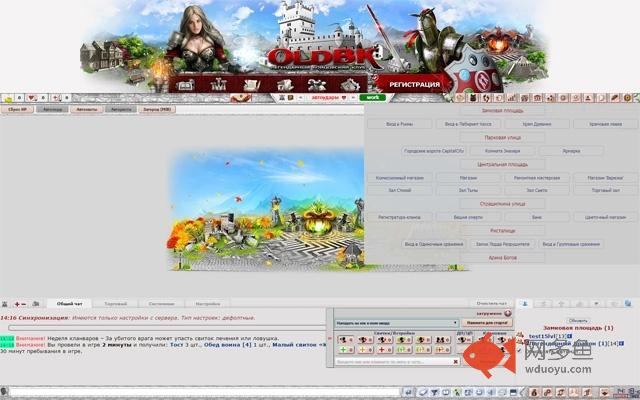640x400 pixels.
Task: Open Ремонтная мастерская
Action: click(537, 178)
